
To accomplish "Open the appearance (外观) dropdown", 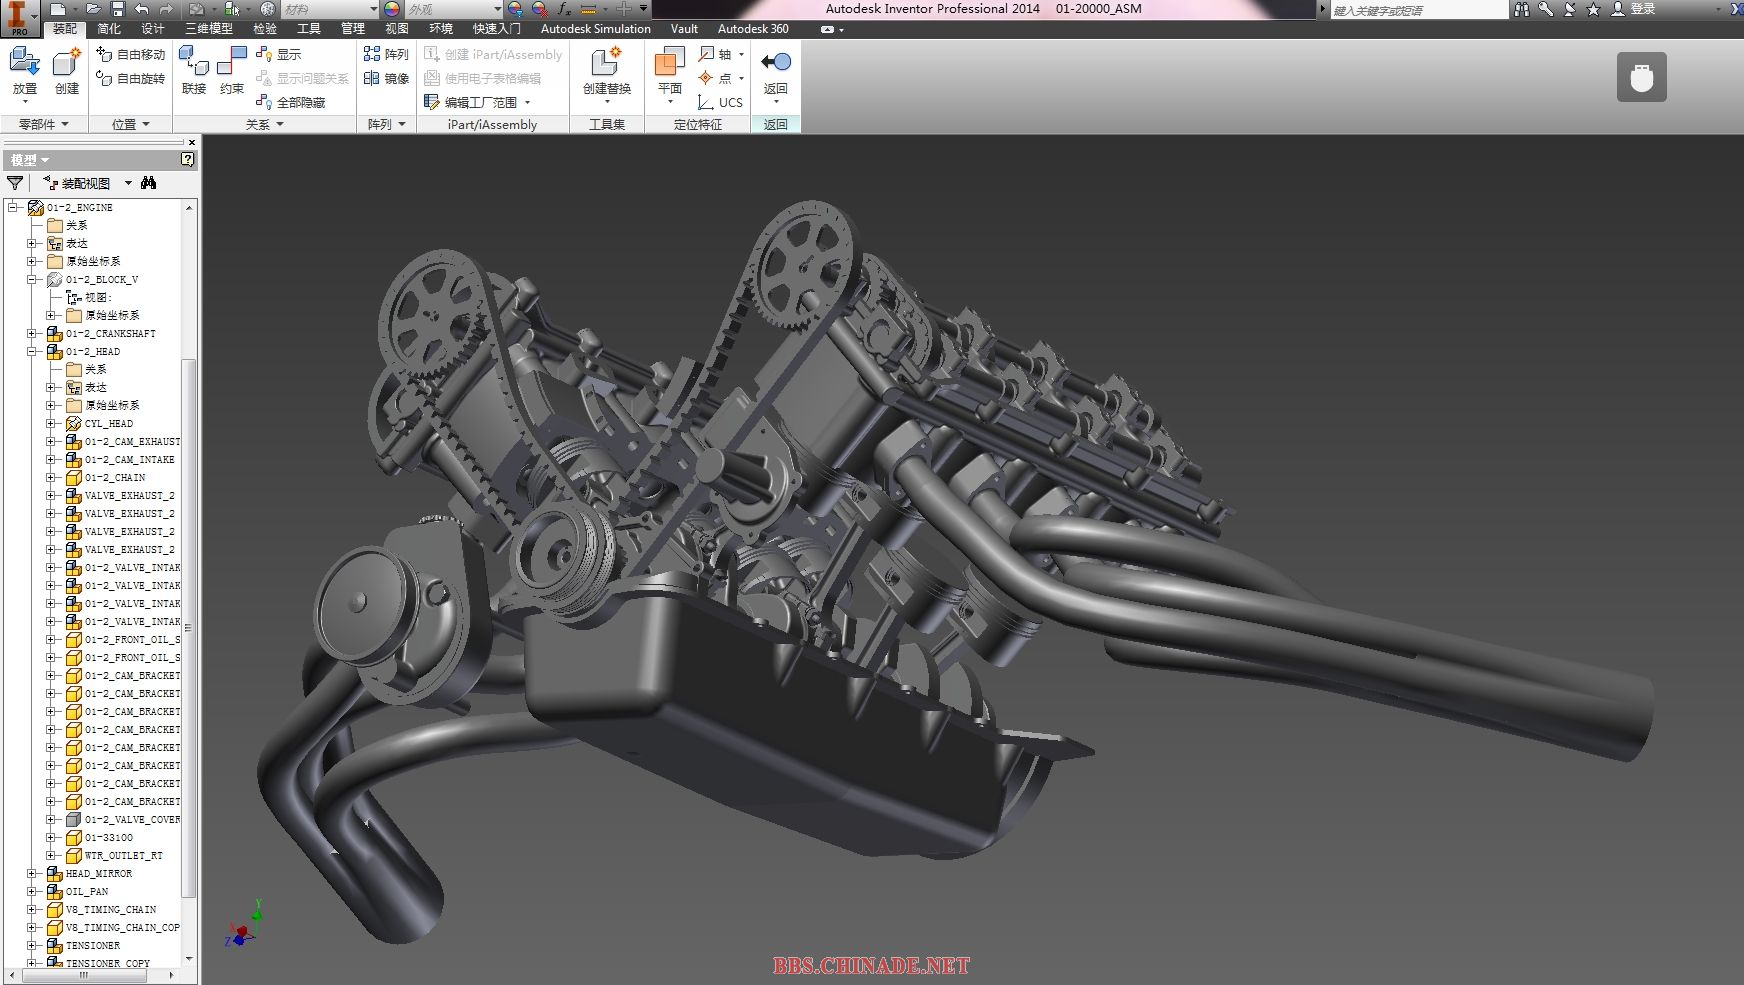I will [496, 9].
